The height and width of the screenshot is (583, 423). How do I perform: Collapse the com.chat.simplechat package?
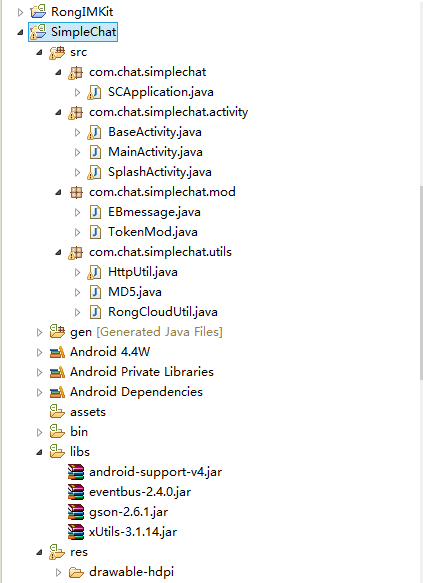click(x=58, y=73)
